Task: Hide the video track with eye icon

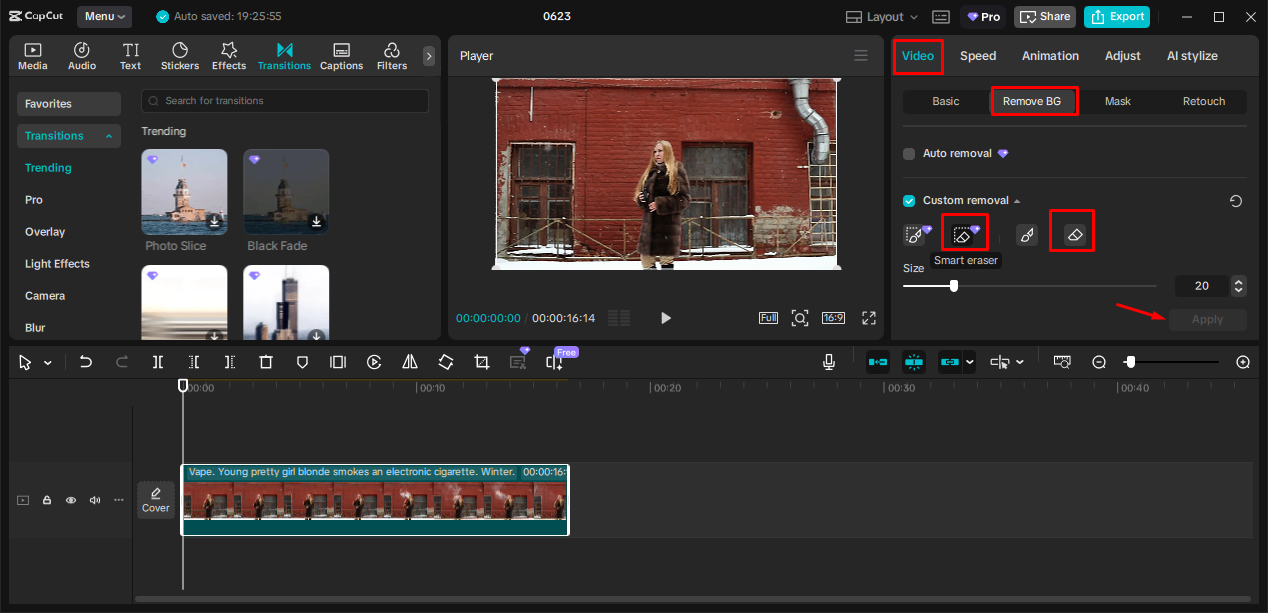Action: pyautogui.click(x=71, y=500)
